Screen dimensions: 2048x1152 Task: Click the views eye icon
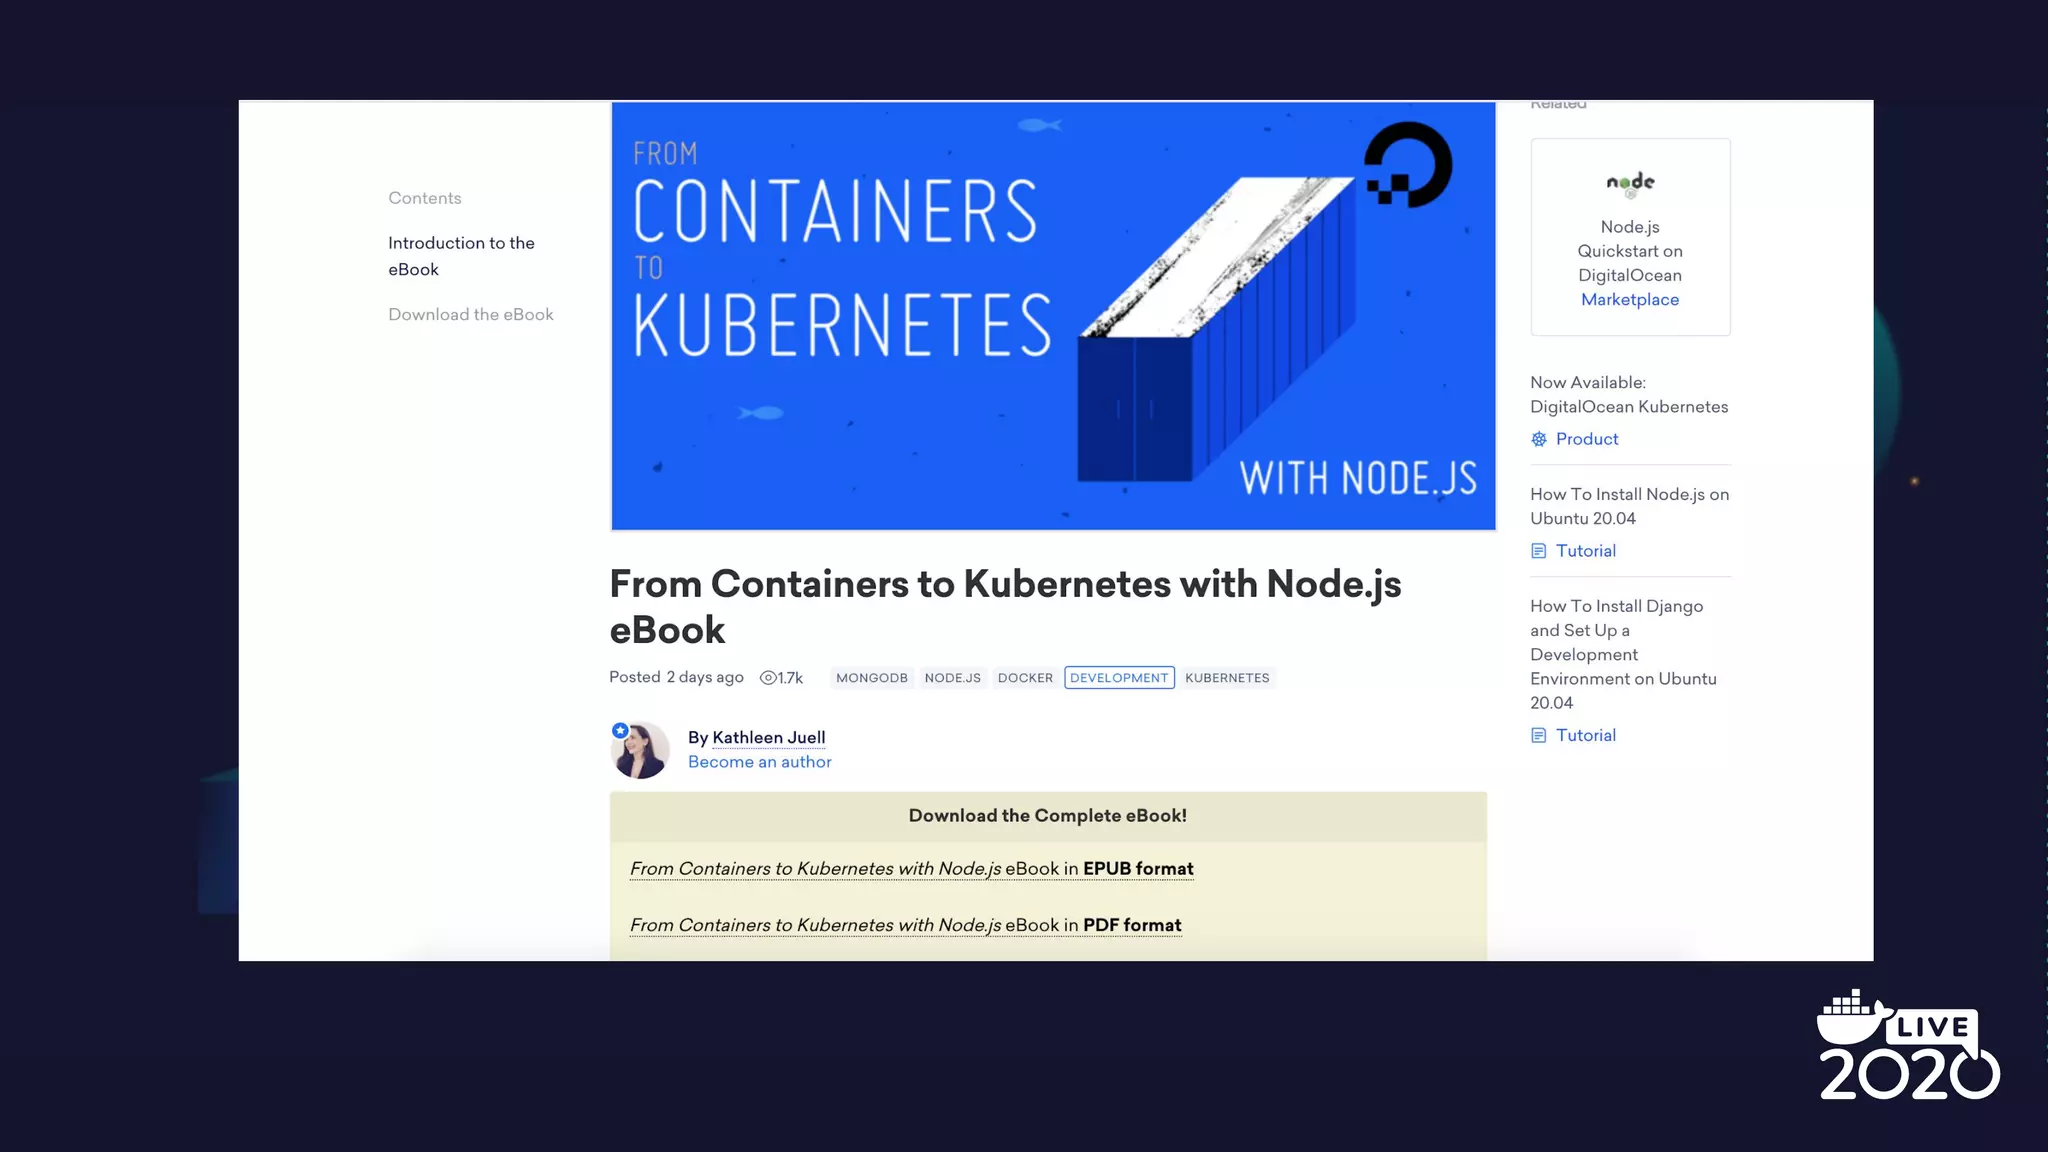click(x=767, y=678)
